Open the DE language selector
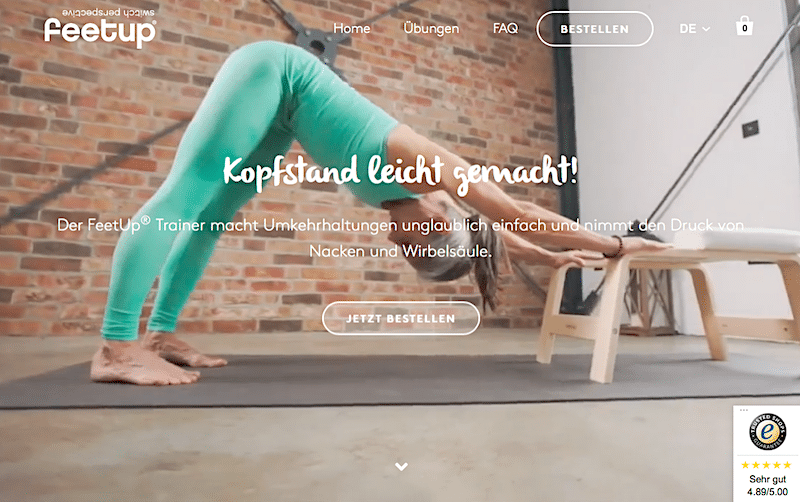Screen dimensions: 800x502 point(694,29)
